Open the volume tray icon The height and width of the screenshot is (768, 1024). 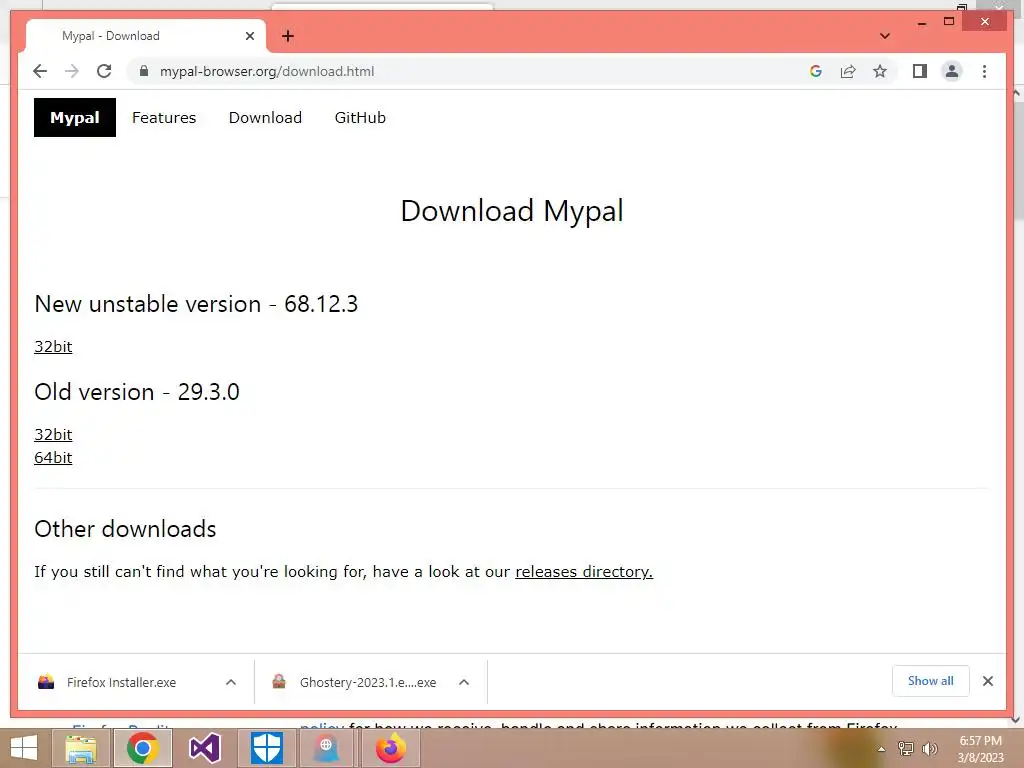929,749
